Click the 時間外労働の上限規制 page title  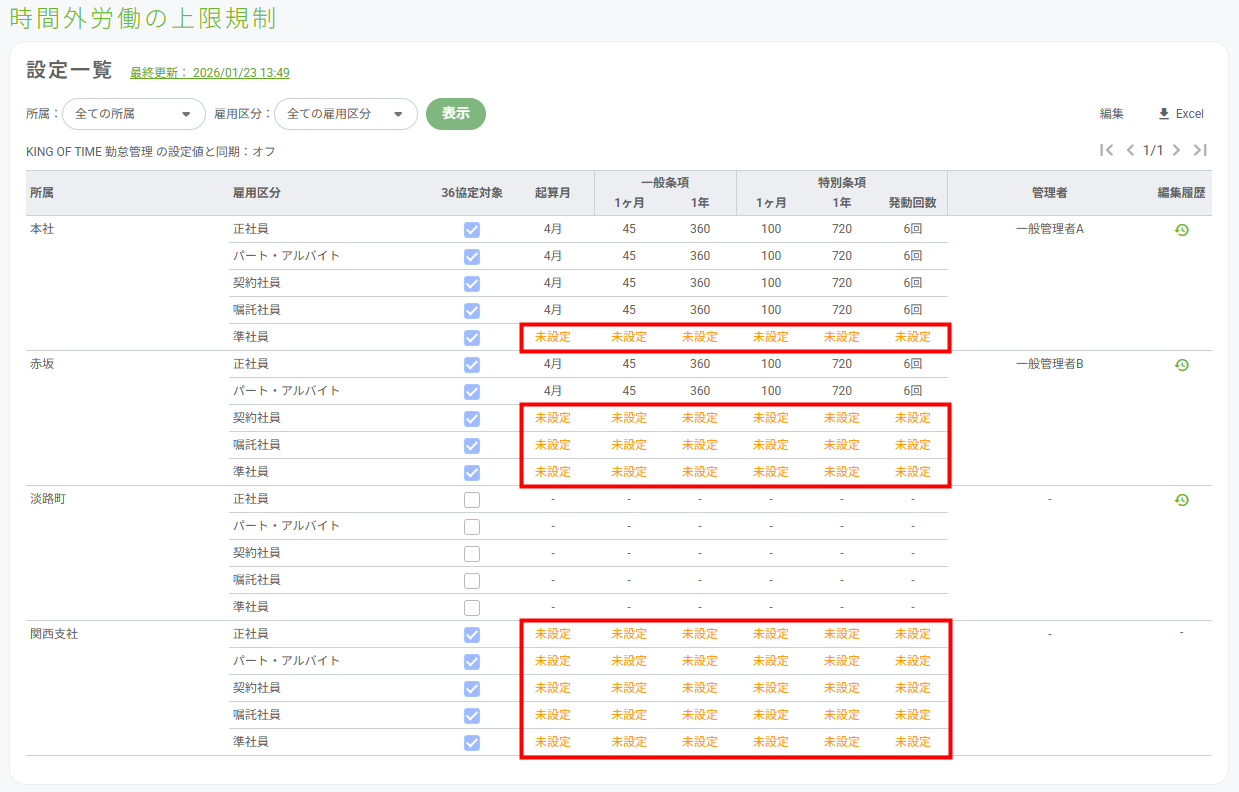coord(142,18)
